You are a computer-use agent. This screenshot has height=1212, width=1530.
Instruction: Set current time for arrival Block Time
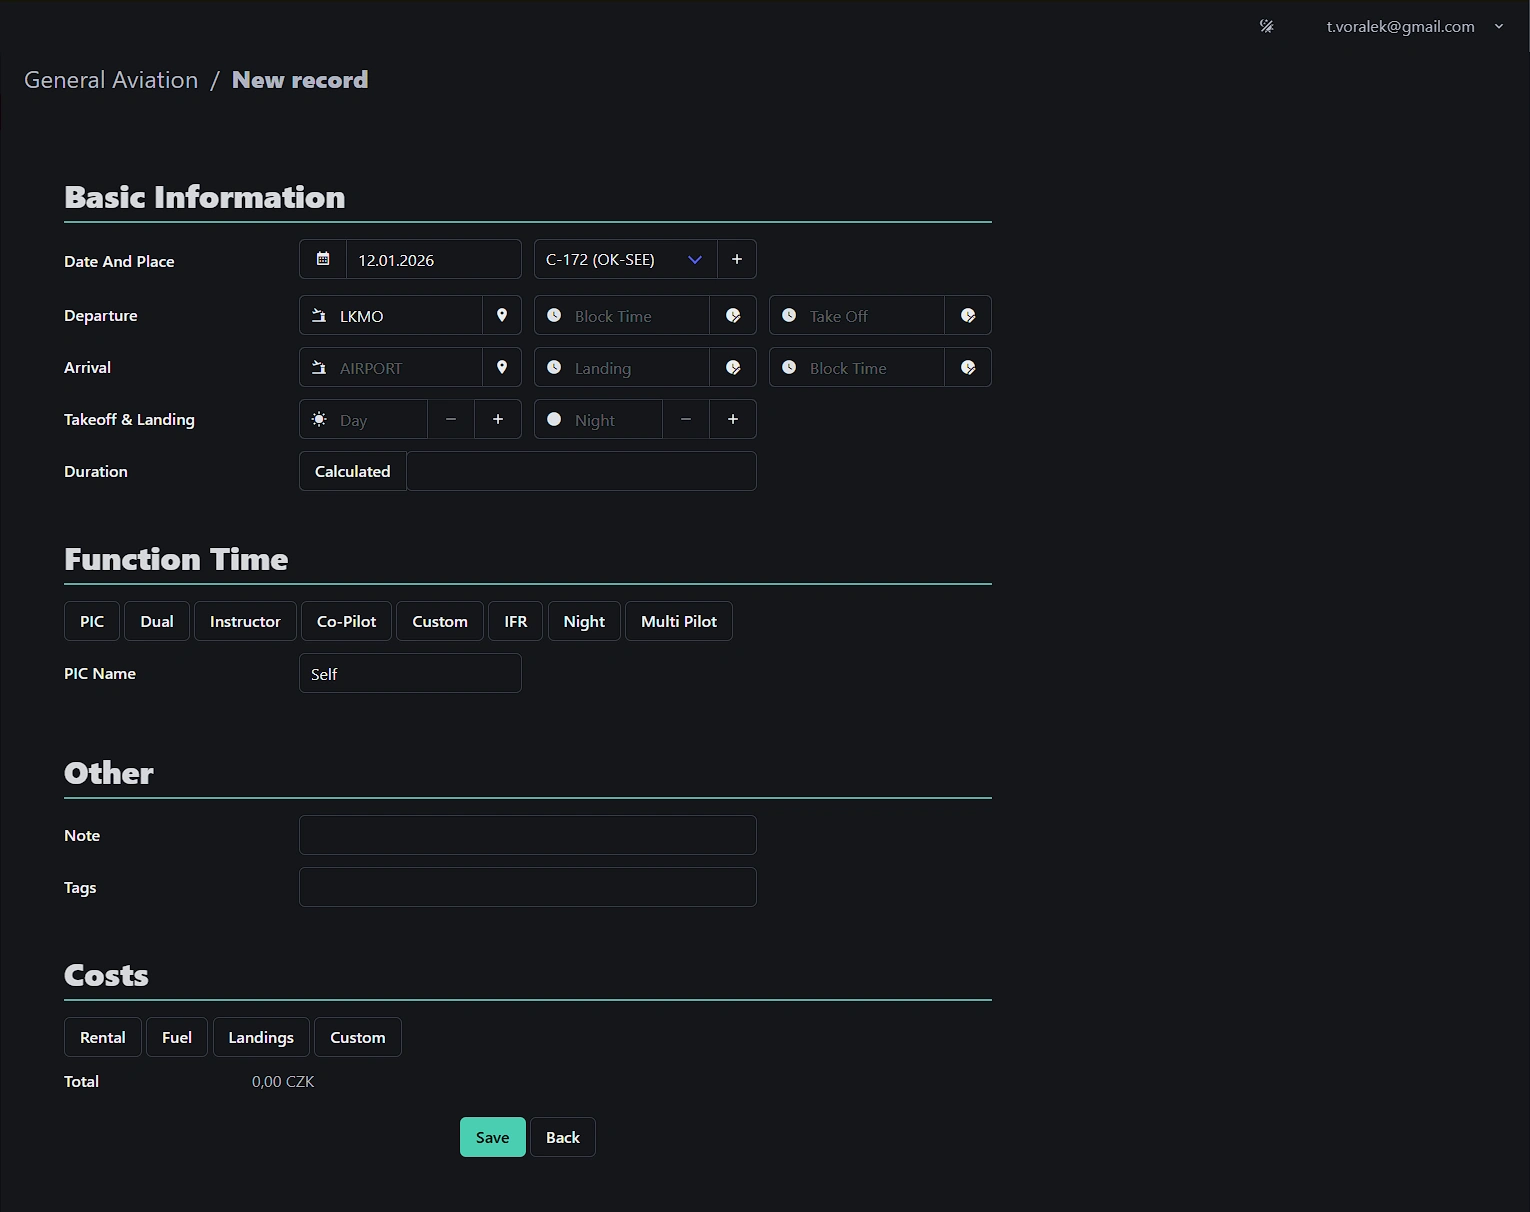pos(968,367)
